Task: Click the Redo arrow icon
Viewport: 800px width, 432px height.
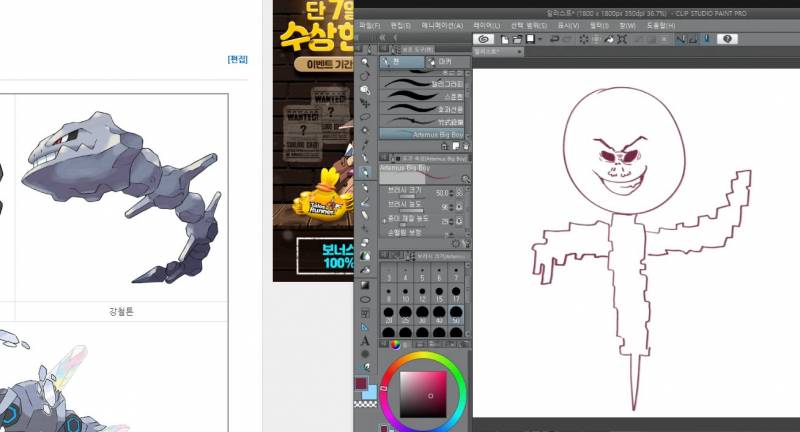Action: click(x=567, y=39)
